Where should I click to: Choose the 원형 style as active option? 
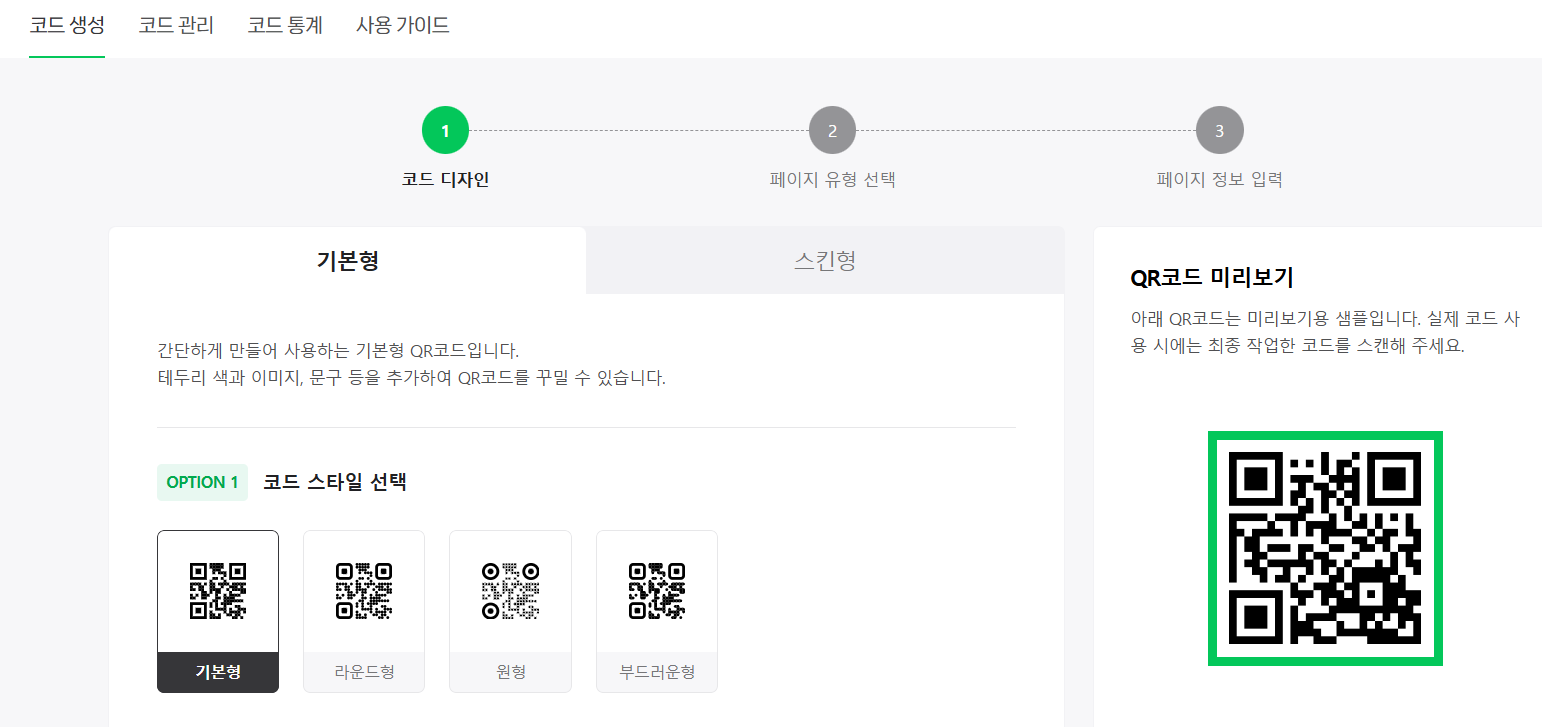[510, 611]
